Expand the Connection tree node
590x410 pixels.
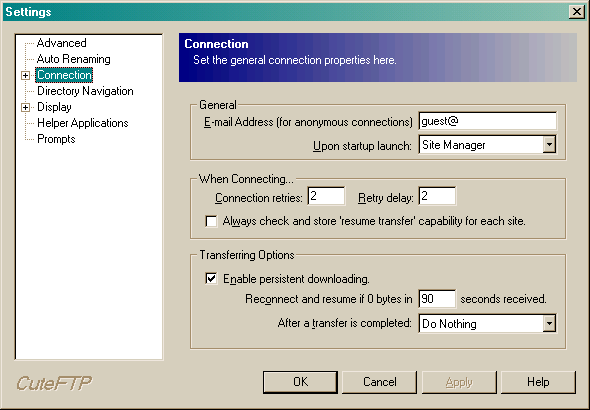tap(25, 75)
